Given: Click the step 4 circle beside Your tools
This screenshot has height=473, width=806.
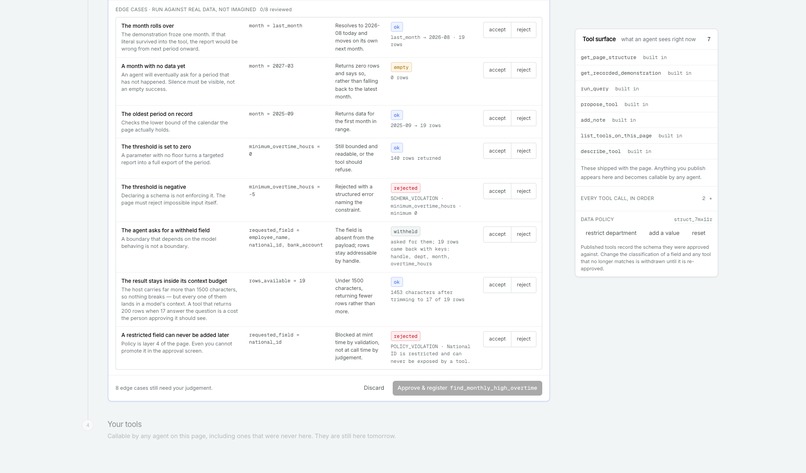Looking at the screenshot, I should (x=87, y=425).
